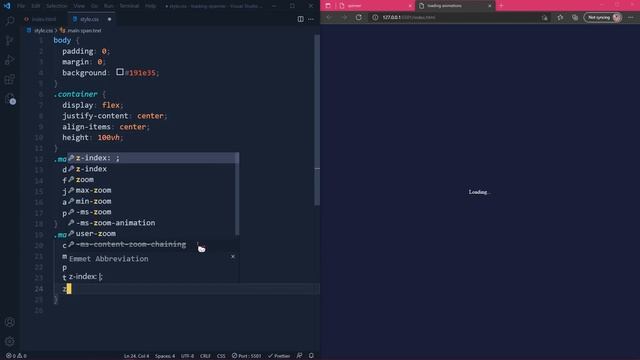Open browser tab actions menu icon
Viewport: 640px width, 360px height.
click(x=328, y=6)
